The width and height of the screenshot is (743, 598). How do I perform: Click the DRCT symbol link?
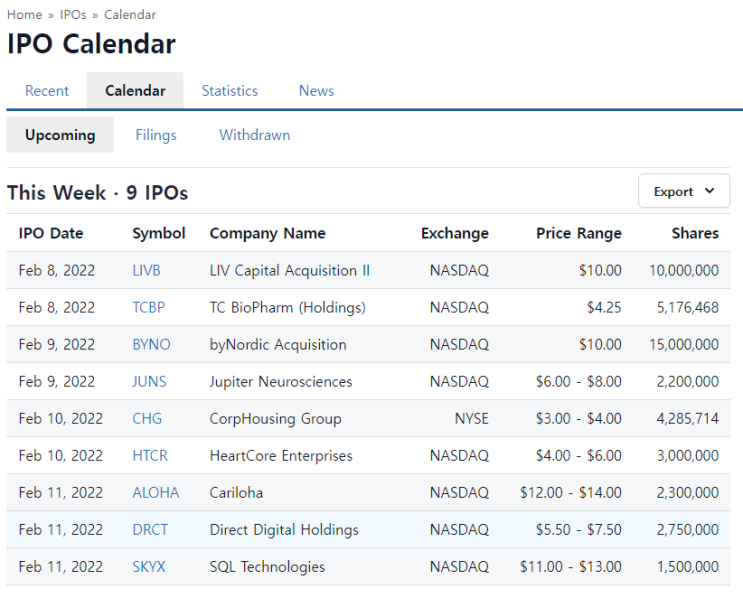150,529
